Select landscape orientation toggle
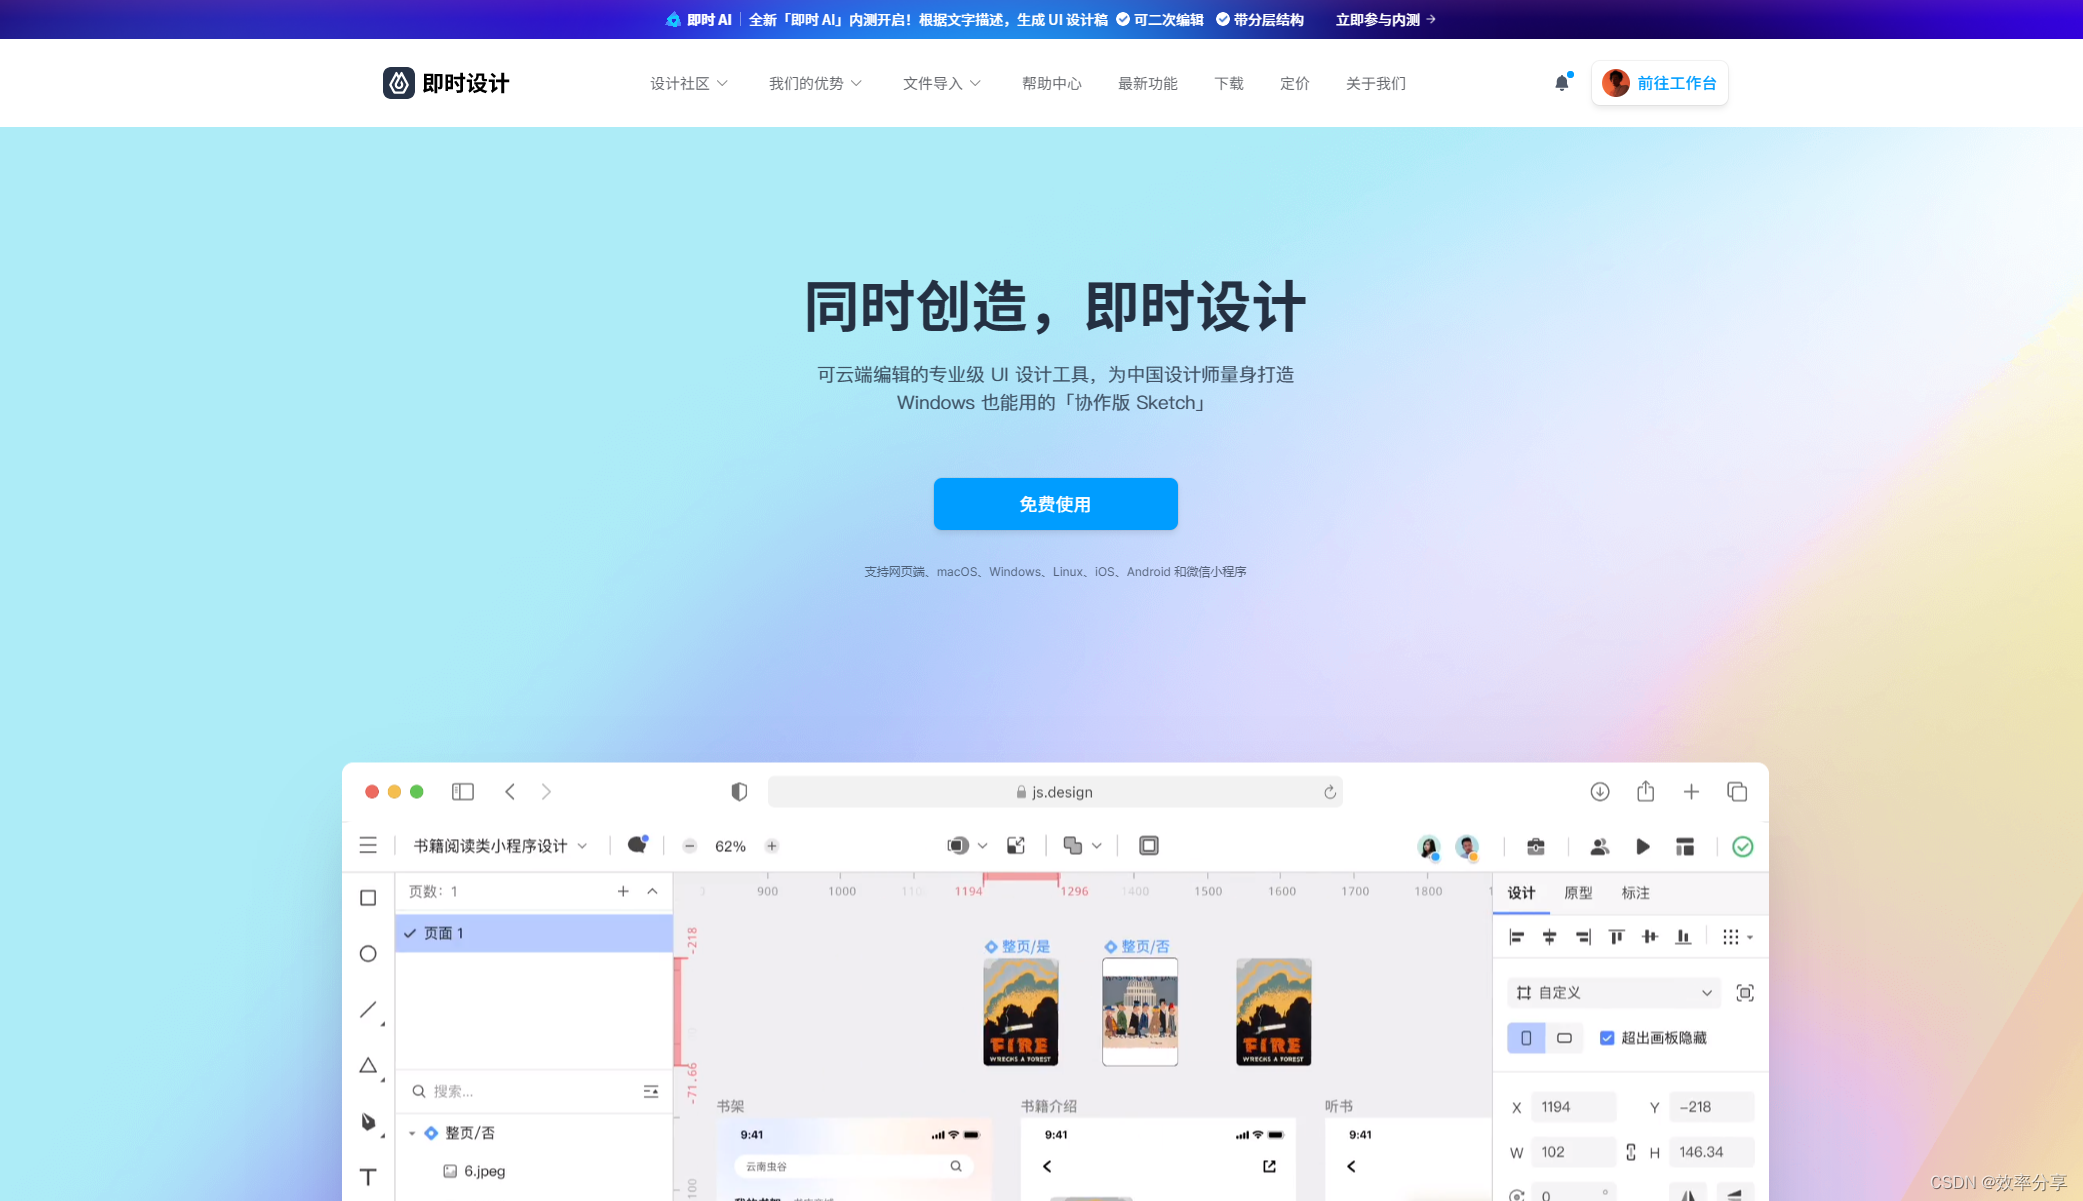 [x=1564, y=1038]
